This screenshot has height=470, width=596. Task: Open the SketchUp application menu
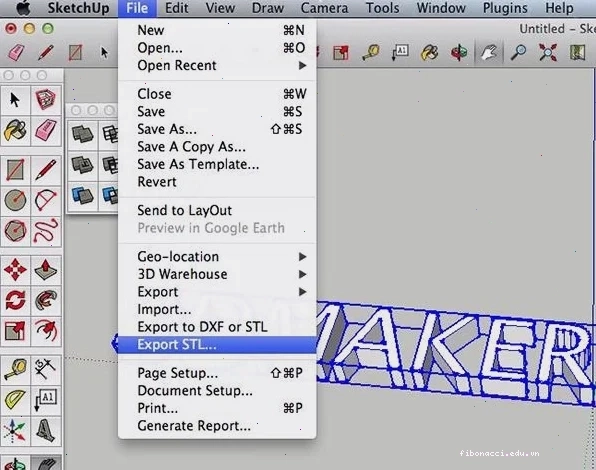pos(78,8)
